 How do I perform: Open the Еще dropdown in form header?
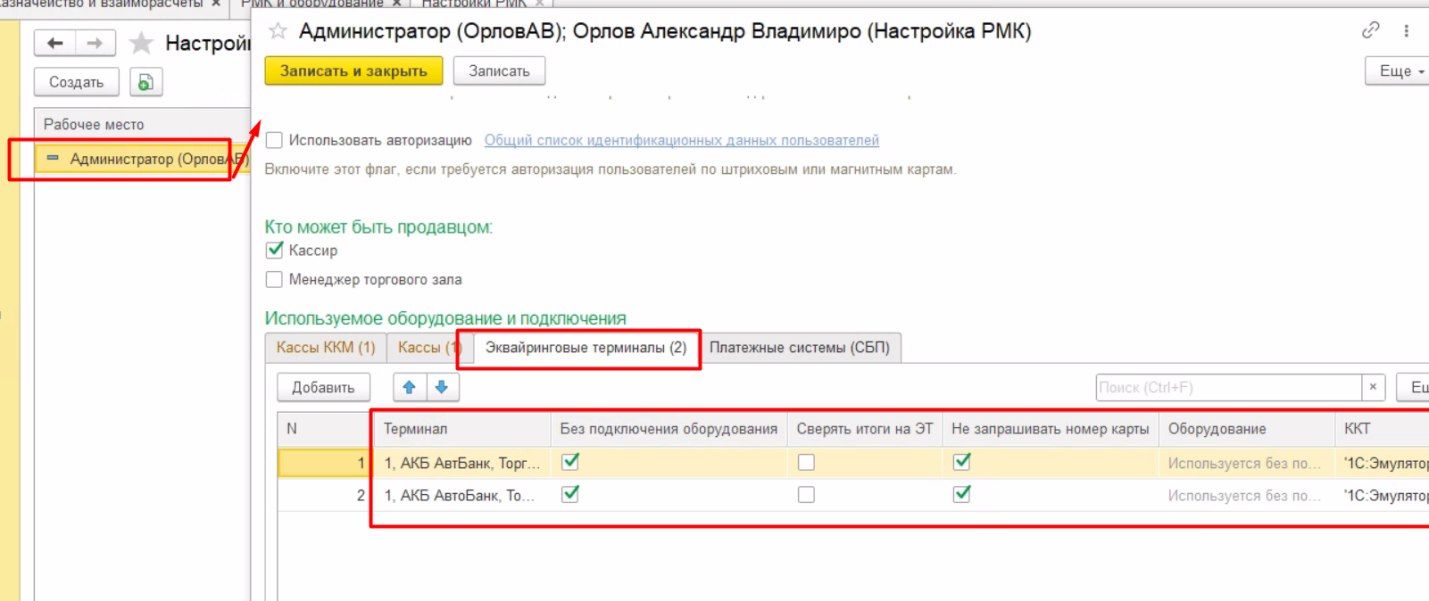tap(1398, 71)
